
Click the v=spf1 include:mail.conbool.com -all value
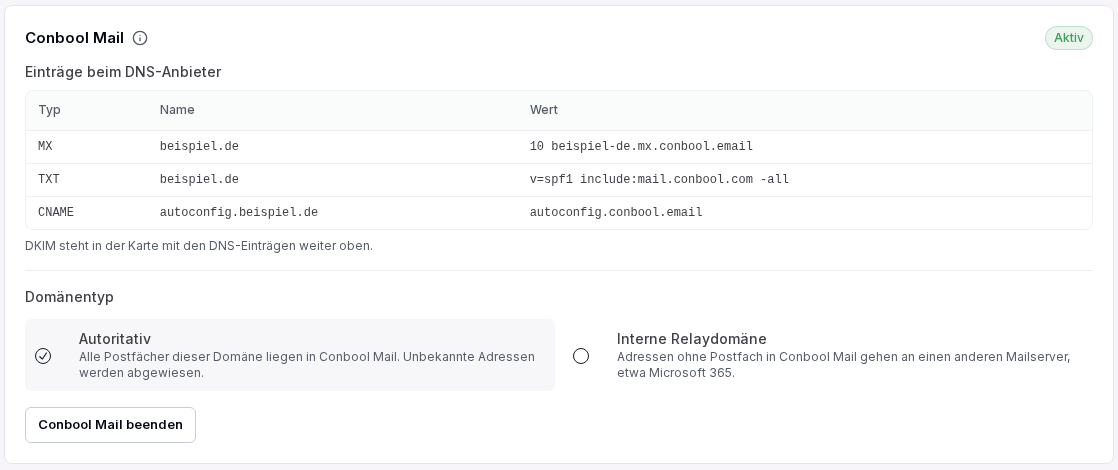click(660, 179)
